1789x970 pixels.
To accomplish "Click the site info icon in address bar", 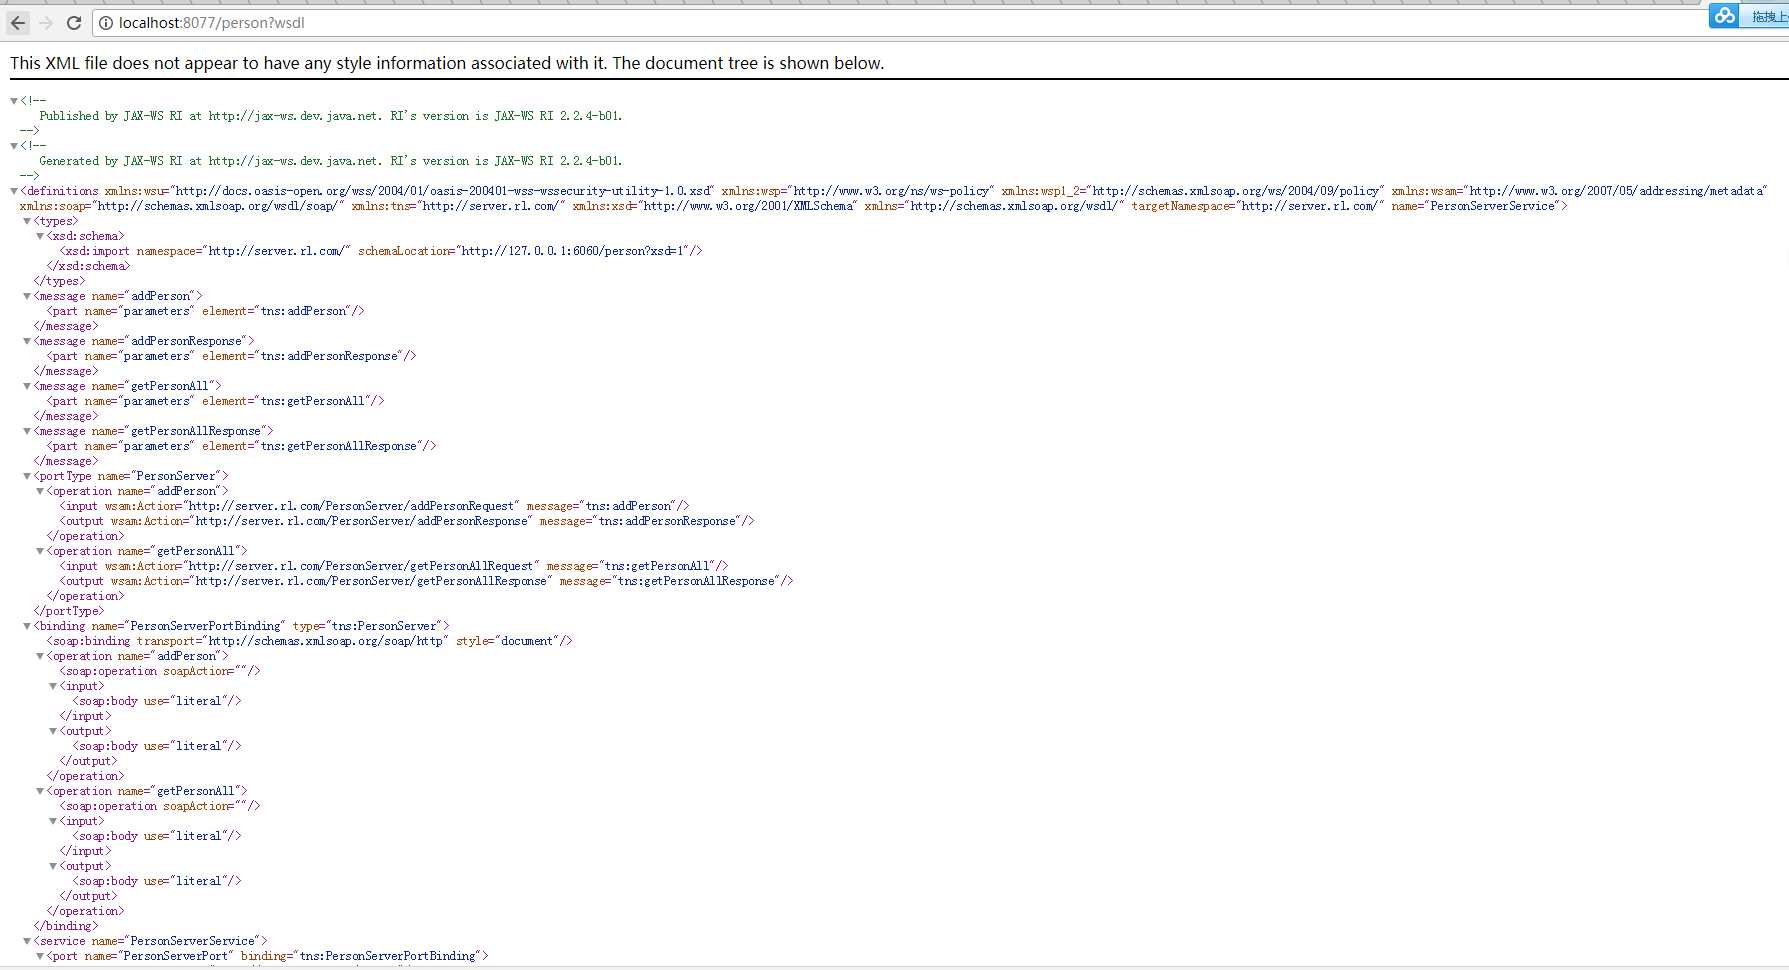I will pos(106,23).
